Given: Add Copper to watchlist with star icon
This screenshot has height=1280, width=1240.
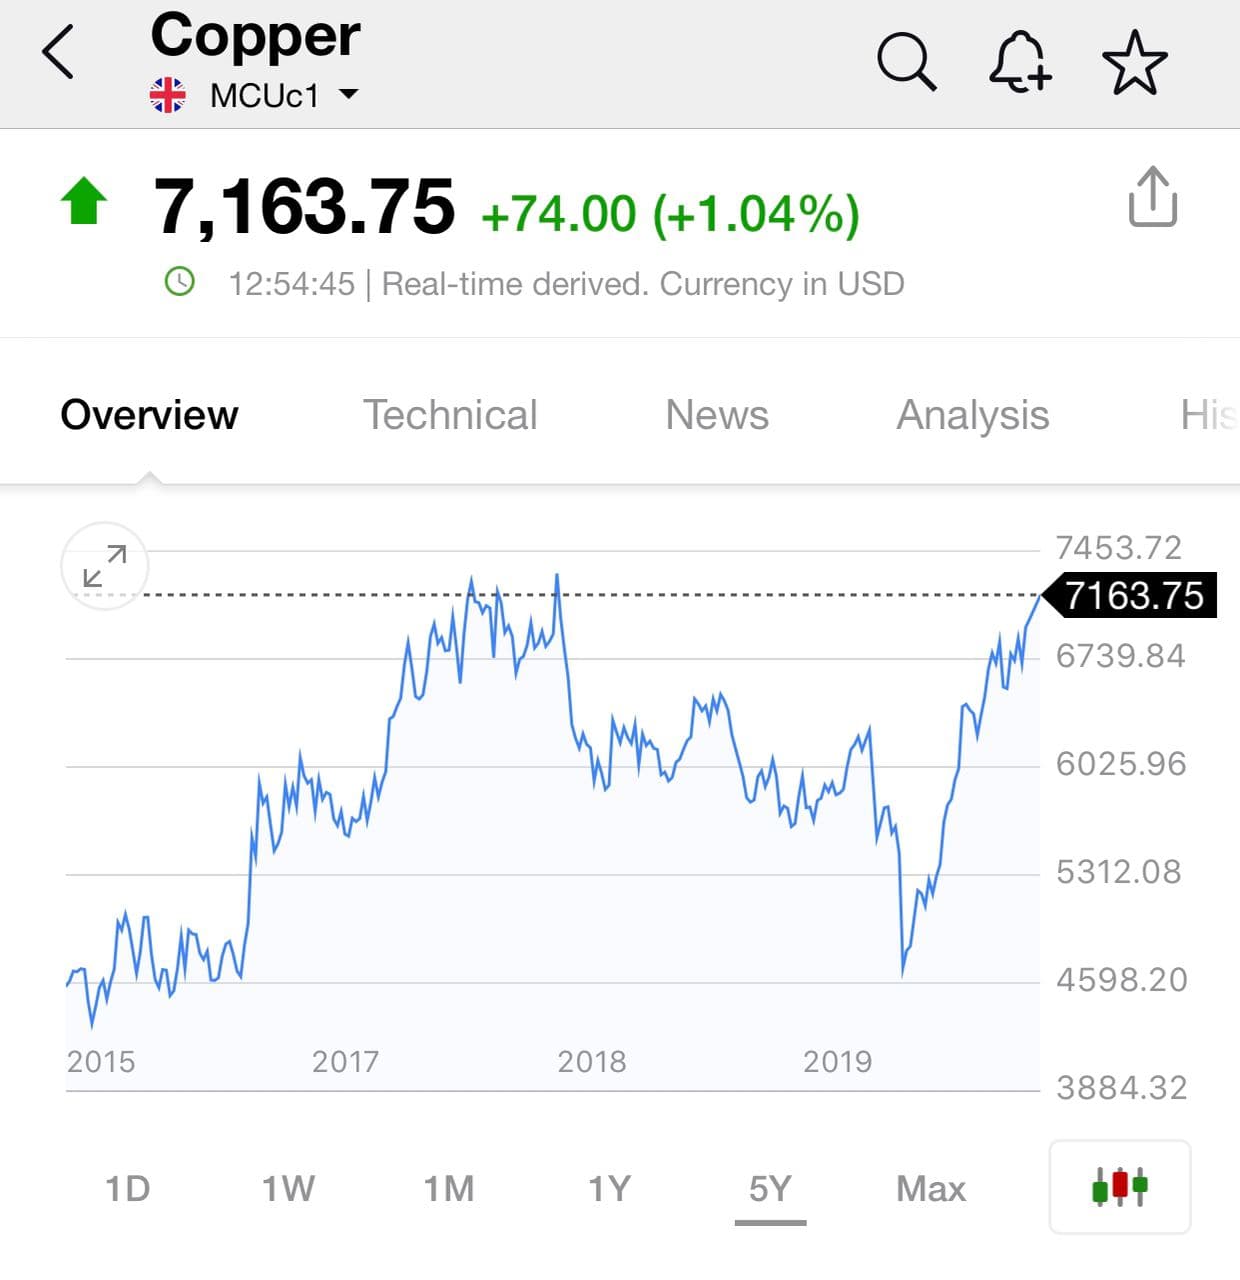Looking at the screenshot, I should click(x=1134, y=62).
